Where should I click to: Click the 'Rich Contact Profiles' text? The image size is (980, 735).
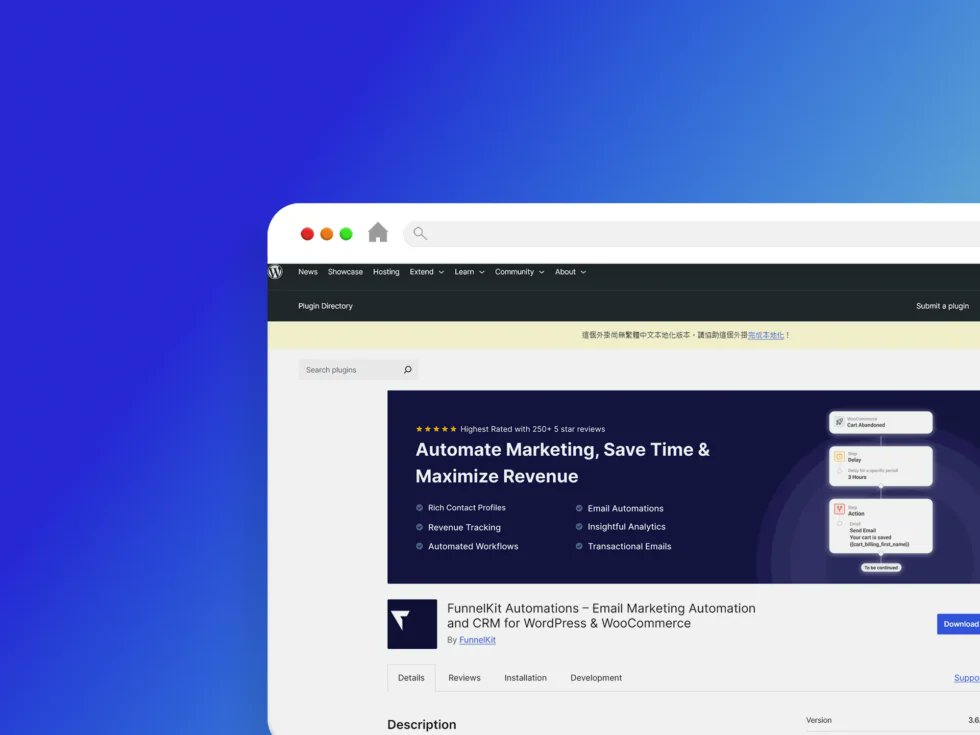coord(467,508)
